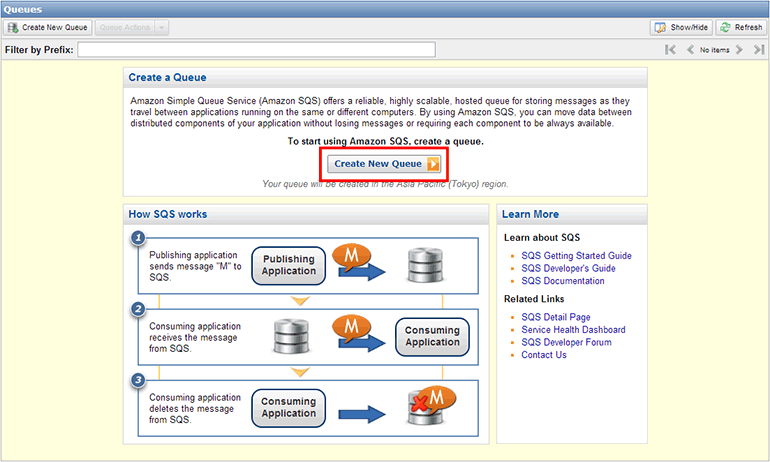770x462 pixels.
Task: Refresh the queue list
Action: coord(741,28)
